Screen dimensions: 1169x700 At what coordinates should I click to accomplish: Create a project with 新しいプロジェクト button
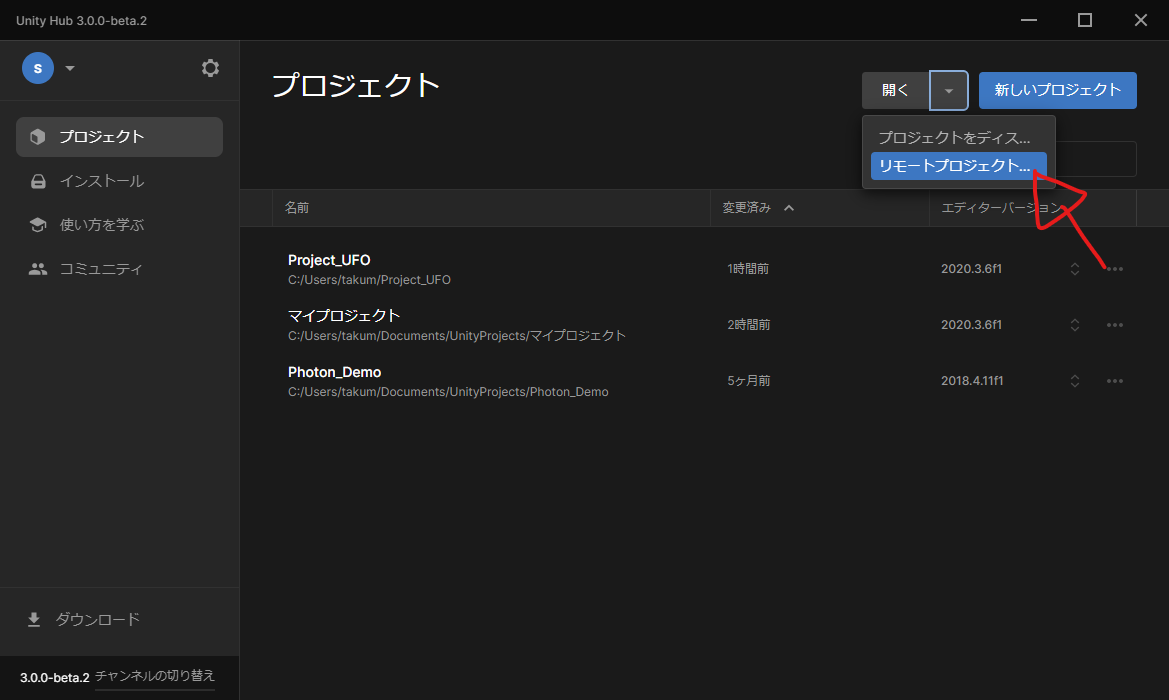point(1057,90)
